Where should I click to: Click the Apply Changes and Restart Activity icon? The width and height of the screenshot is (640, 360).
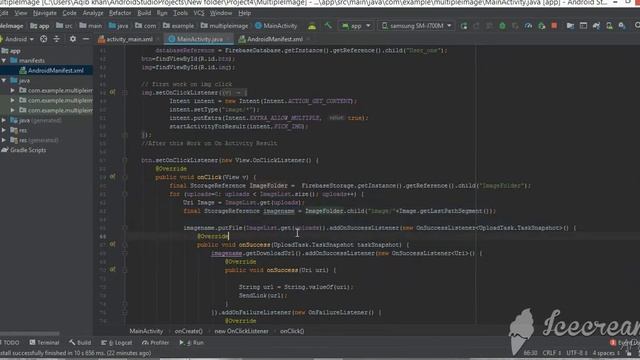coord(476,26)
